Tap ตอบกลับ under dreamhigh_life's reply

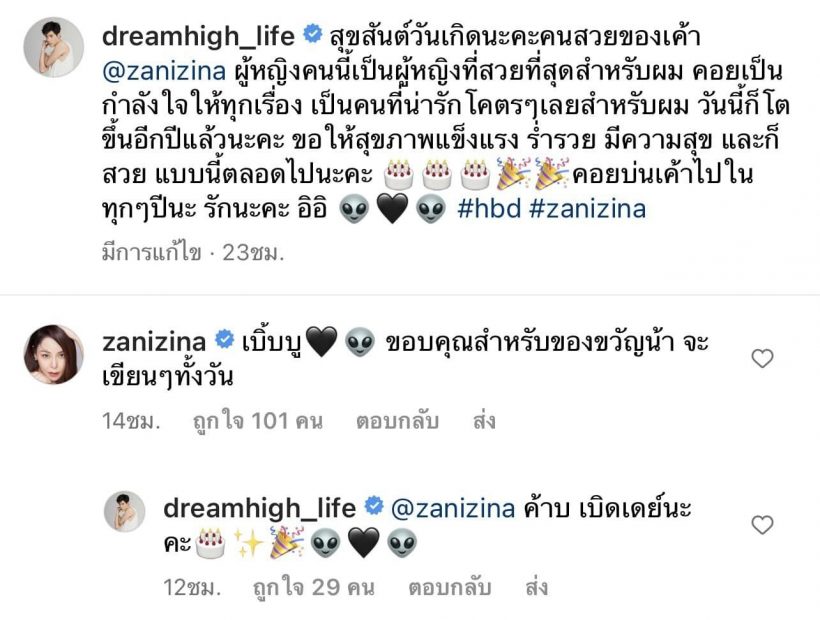tap(450, 588)
